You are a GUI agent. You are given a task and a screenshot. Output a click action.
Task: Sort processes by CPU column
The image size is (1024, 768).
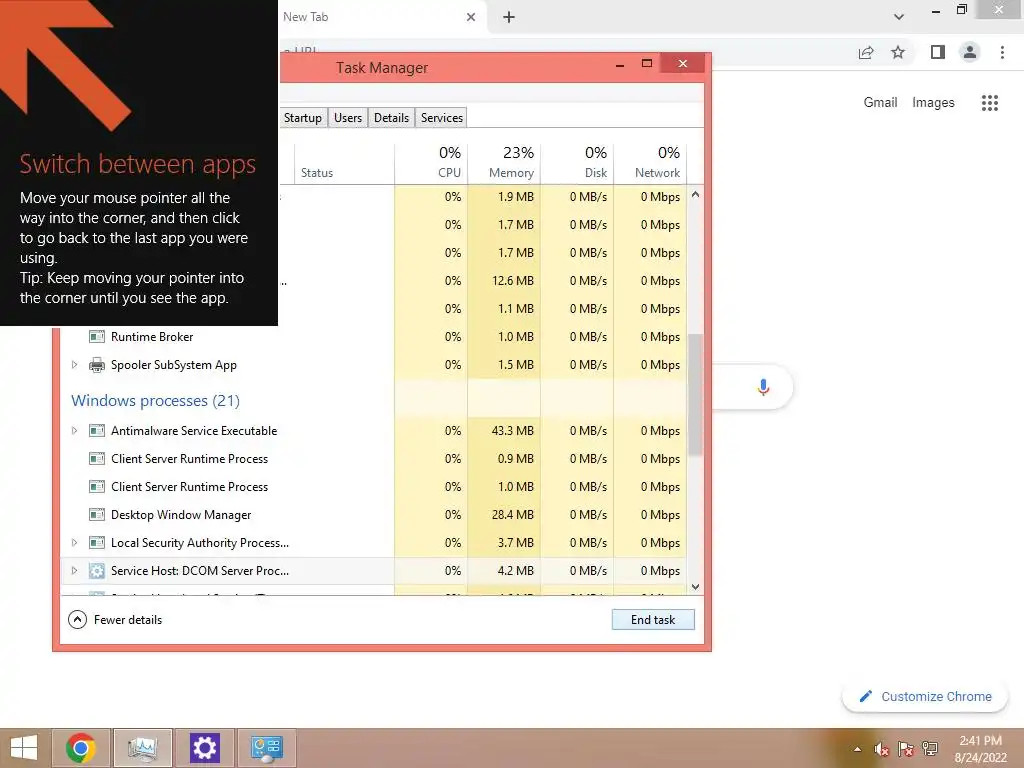pyautogui.click(x=431, y=164)
